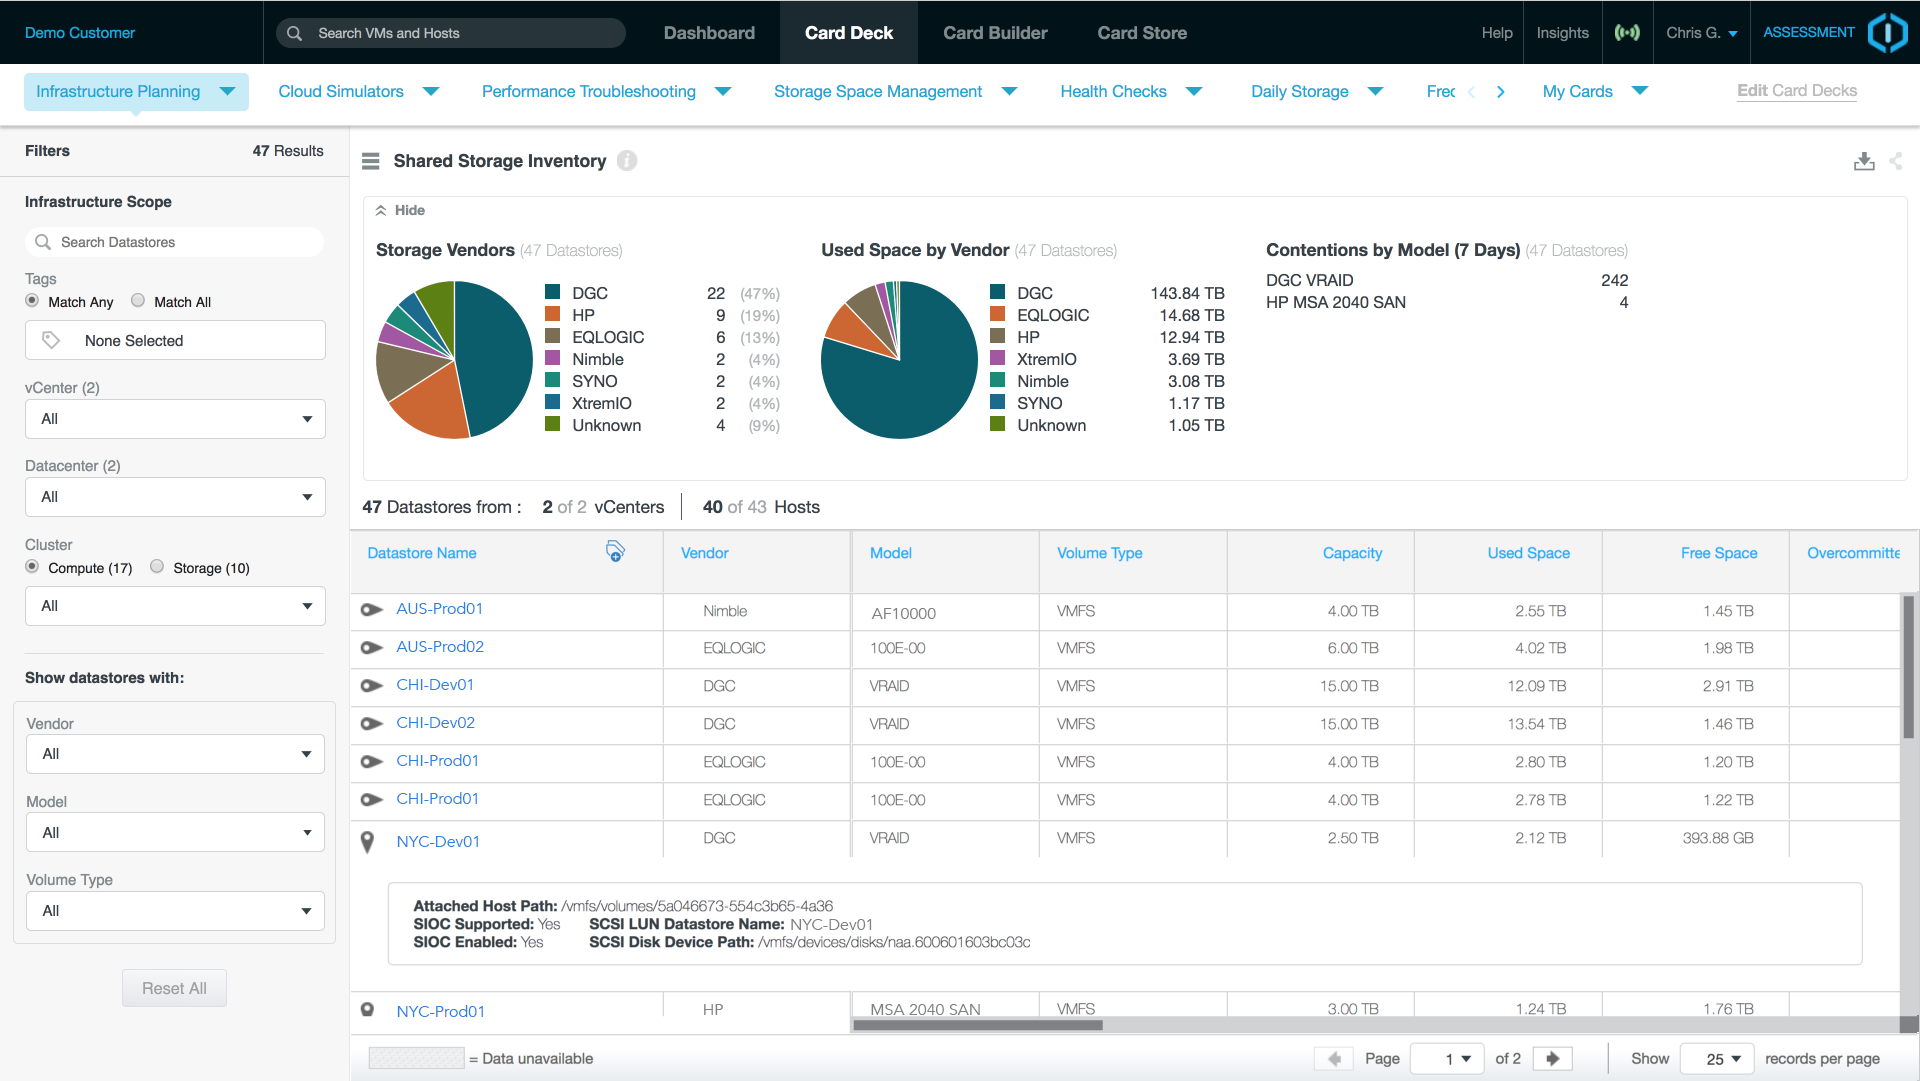Screen dimensions: 1920x1081
Task: Switch to the Card Builder tab
Action: tap(995, 33)
